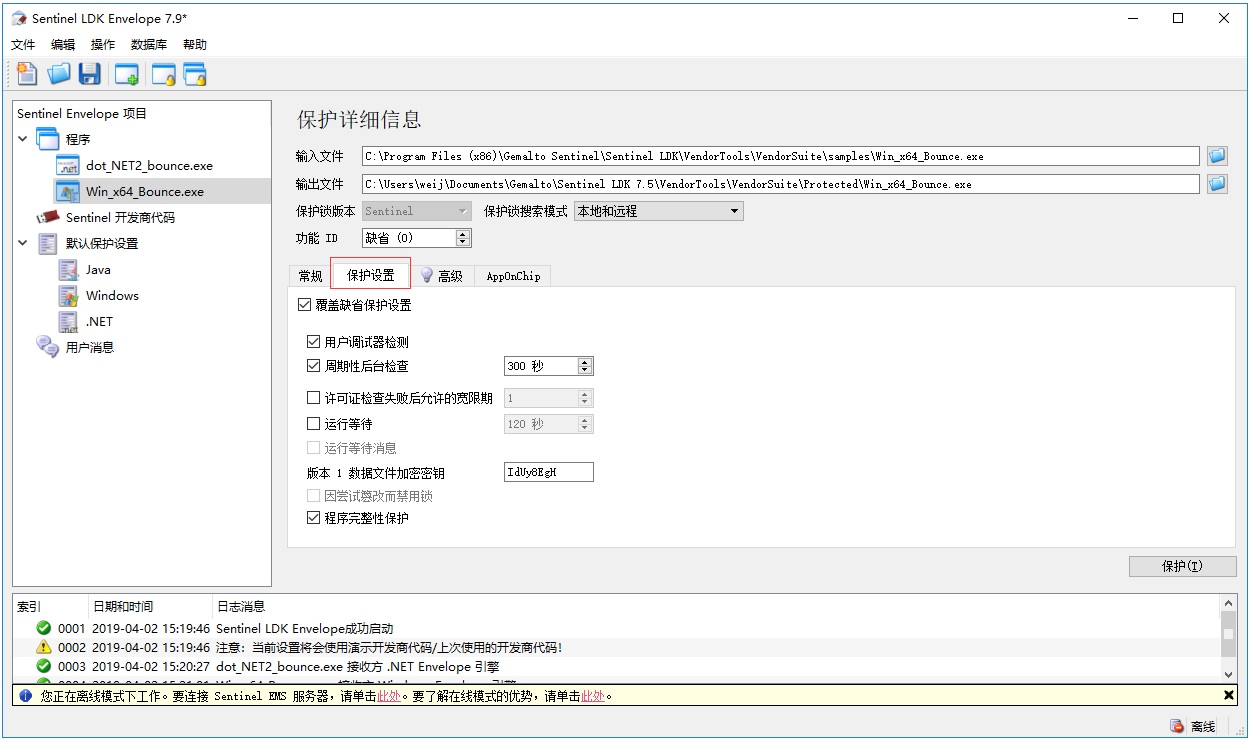Select dot_NET2_bounce.exe in the tree
Viewport: 1252px width, 742px height.
(148, 166)
